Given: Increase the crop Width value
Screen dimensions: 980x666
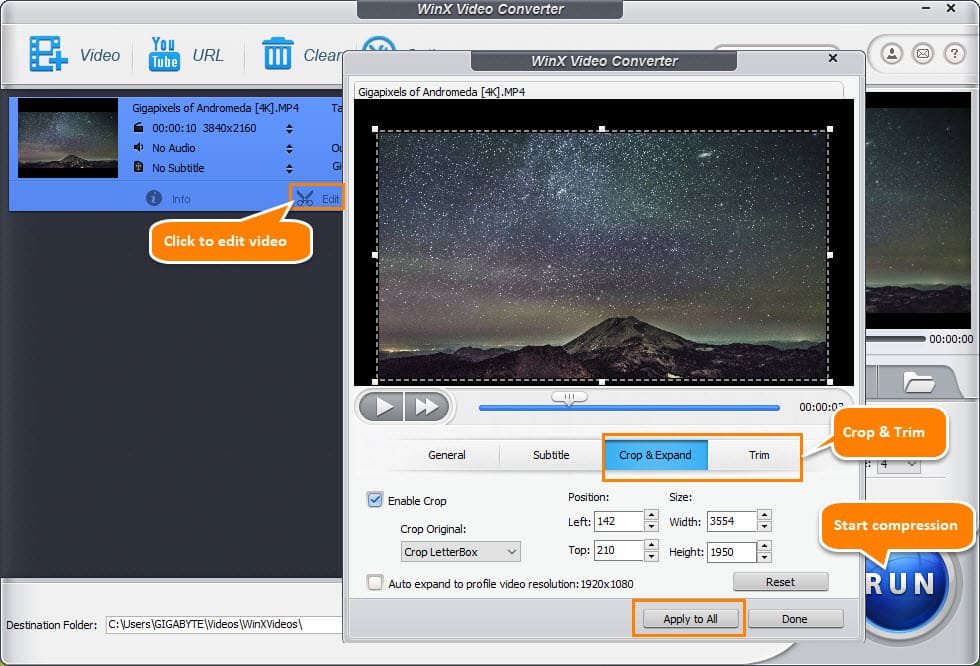Looking at the screenshot, I should [x=762, y=517].
